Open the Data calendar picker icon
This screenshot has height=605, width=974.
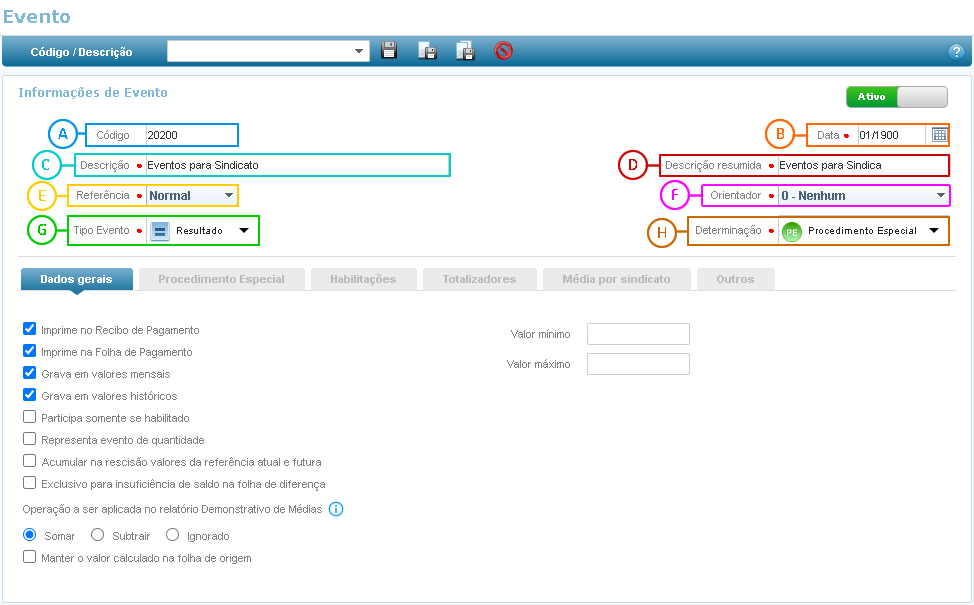point(939,135)
